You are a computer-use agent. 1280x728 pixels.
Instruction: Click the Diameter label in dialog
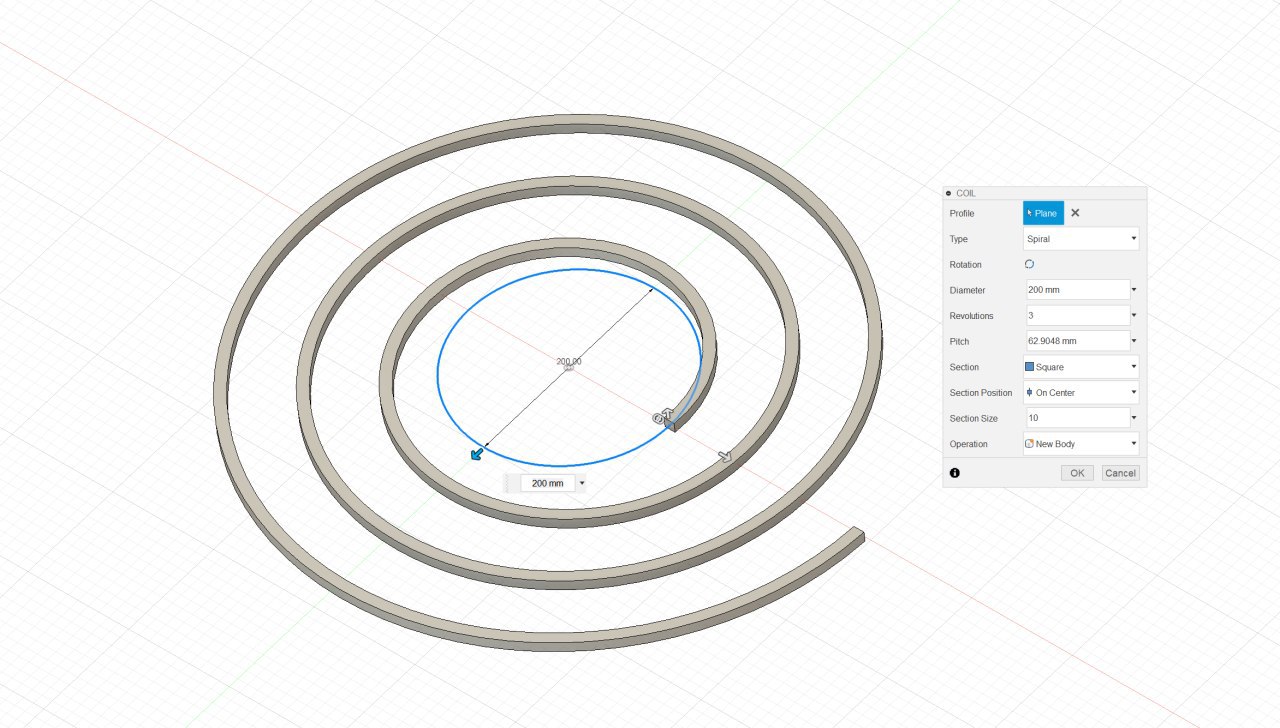coord(967,290)
